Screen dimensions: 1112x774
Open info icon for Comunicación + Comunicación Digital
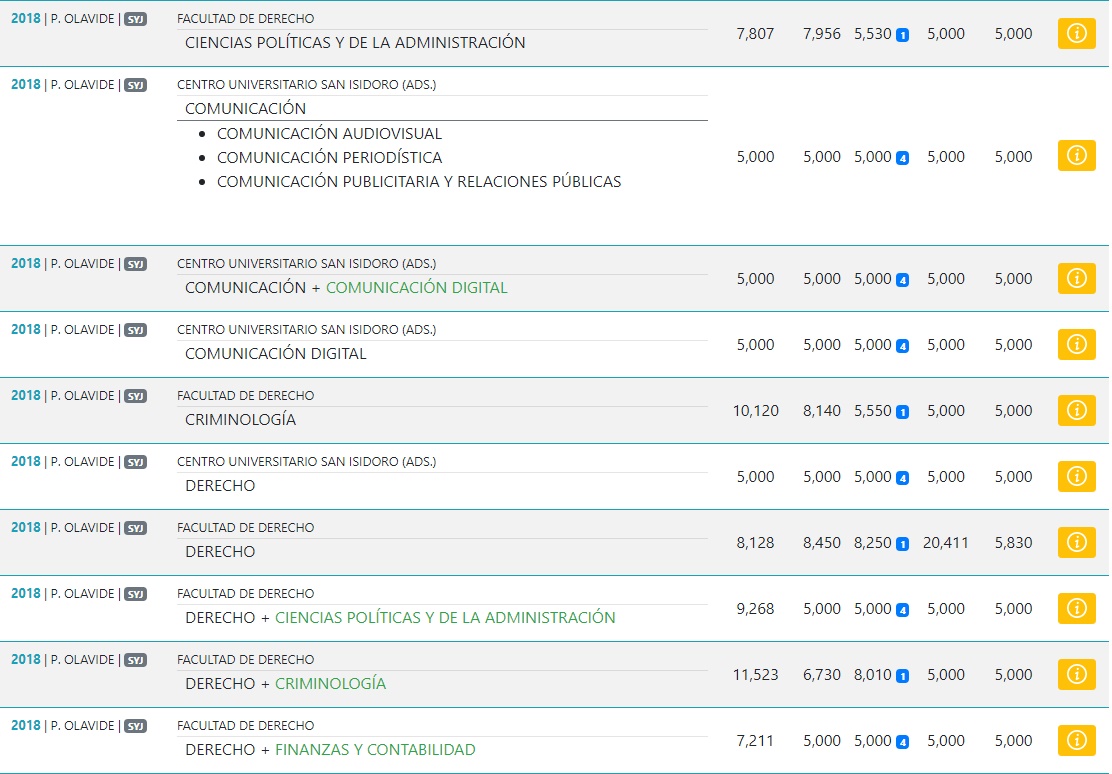tap(1076, 279)
